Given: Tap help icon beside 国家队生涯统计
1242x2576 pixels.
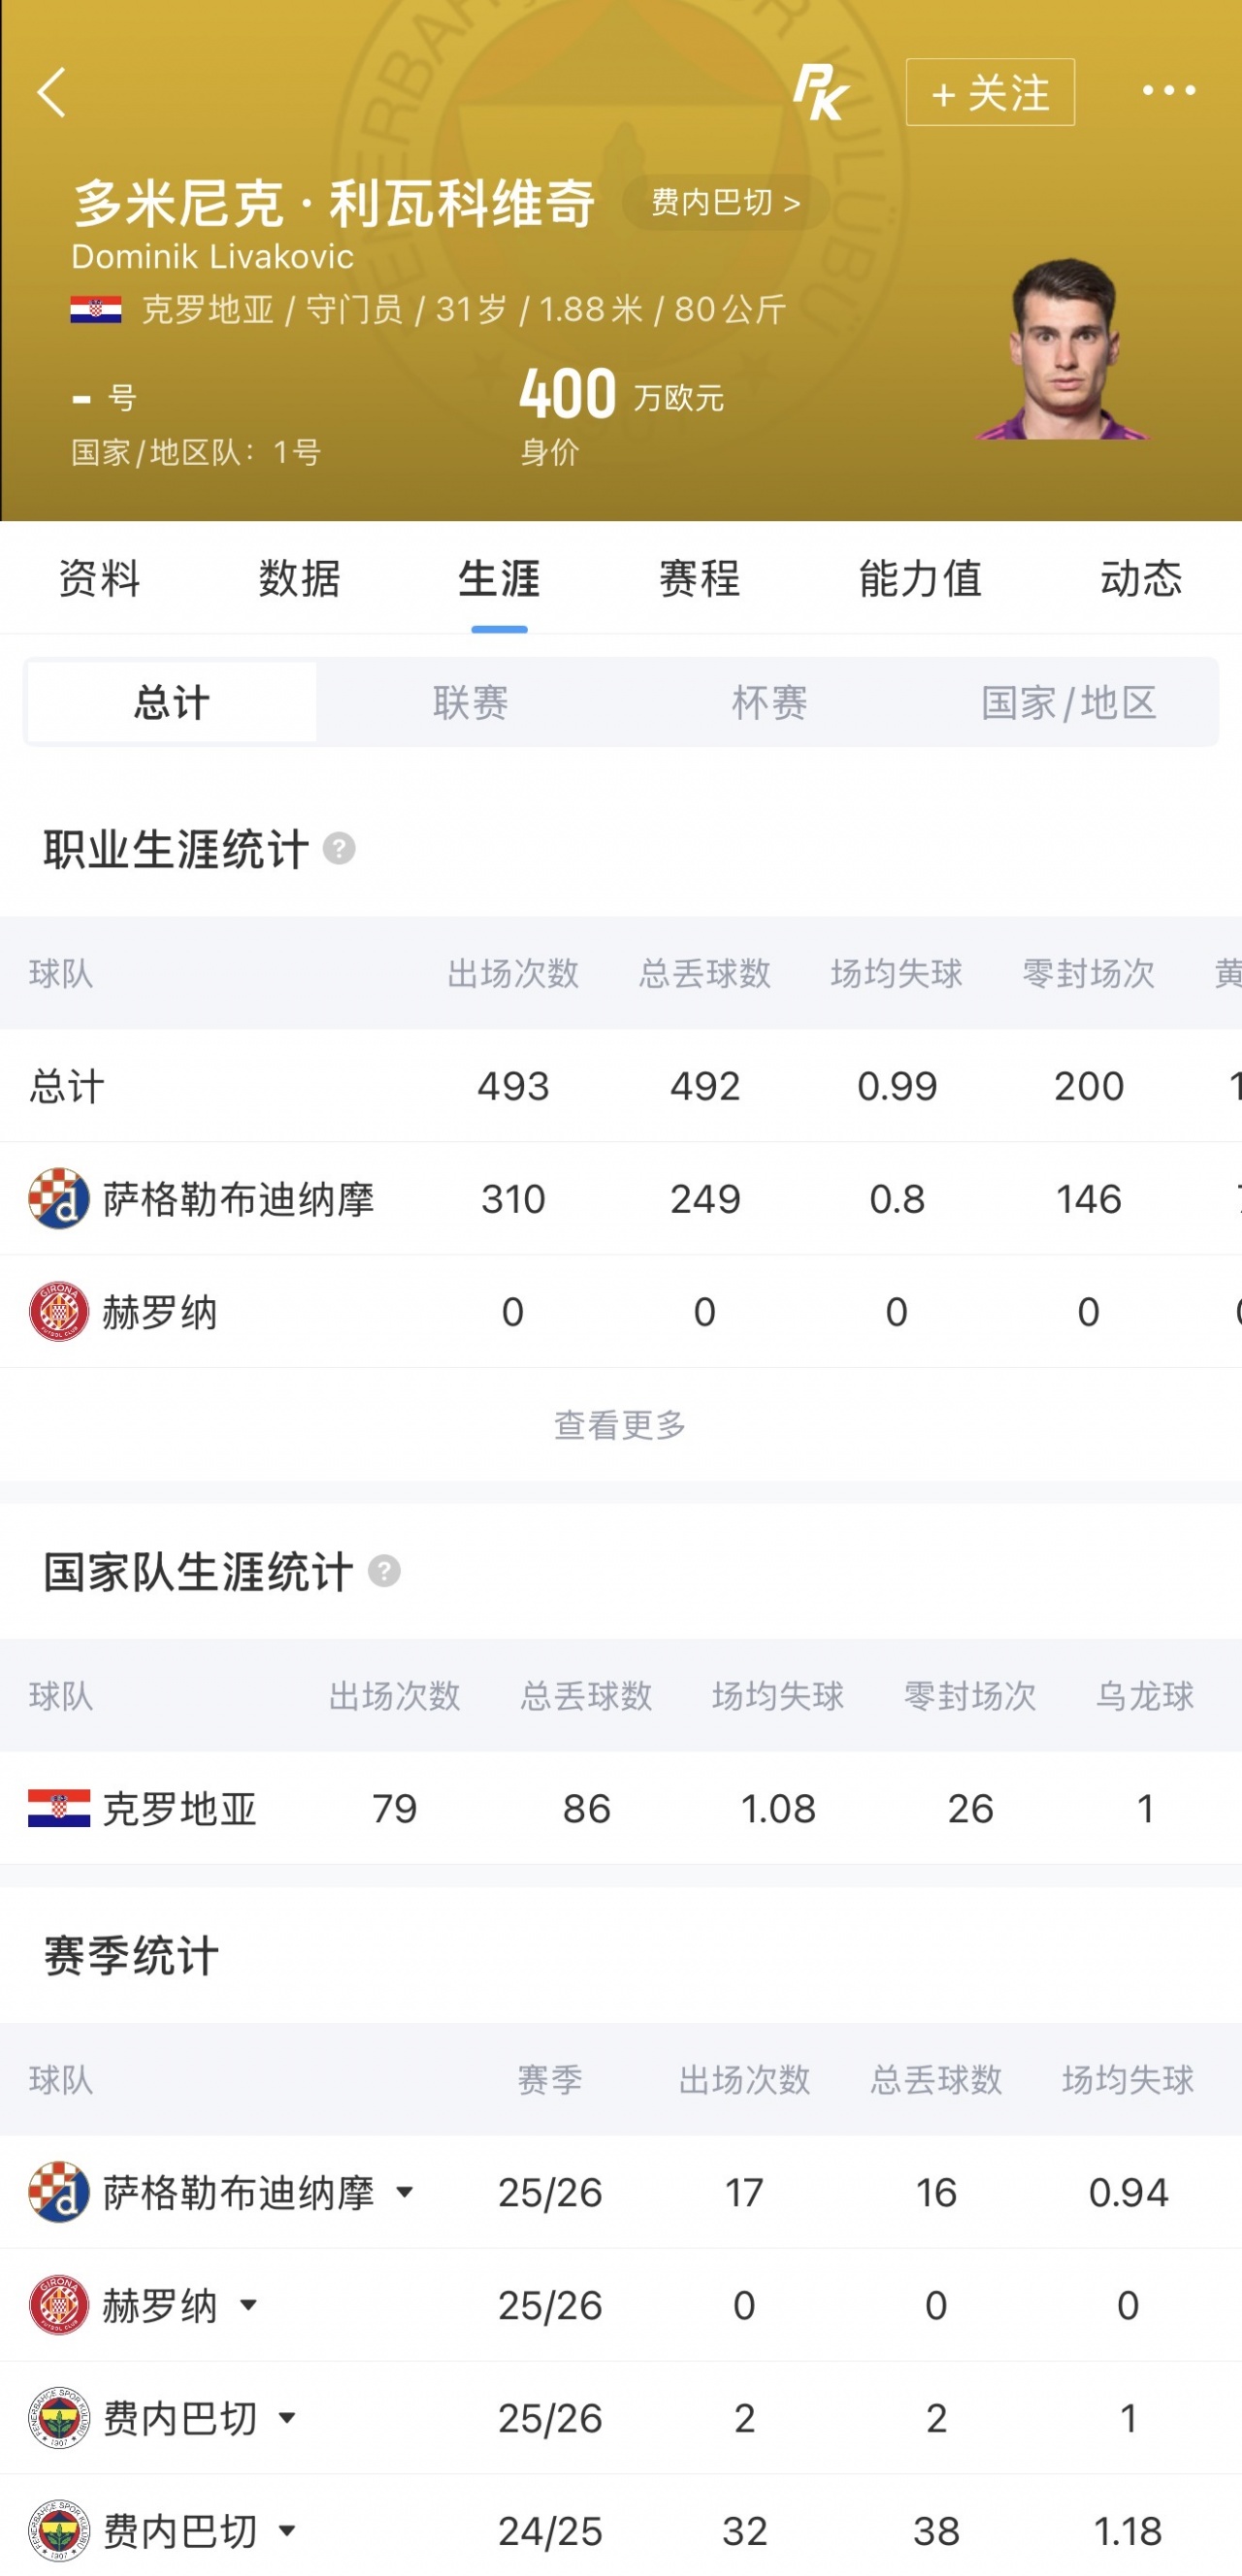Looking at the screenshot, I should (384, 1571).
